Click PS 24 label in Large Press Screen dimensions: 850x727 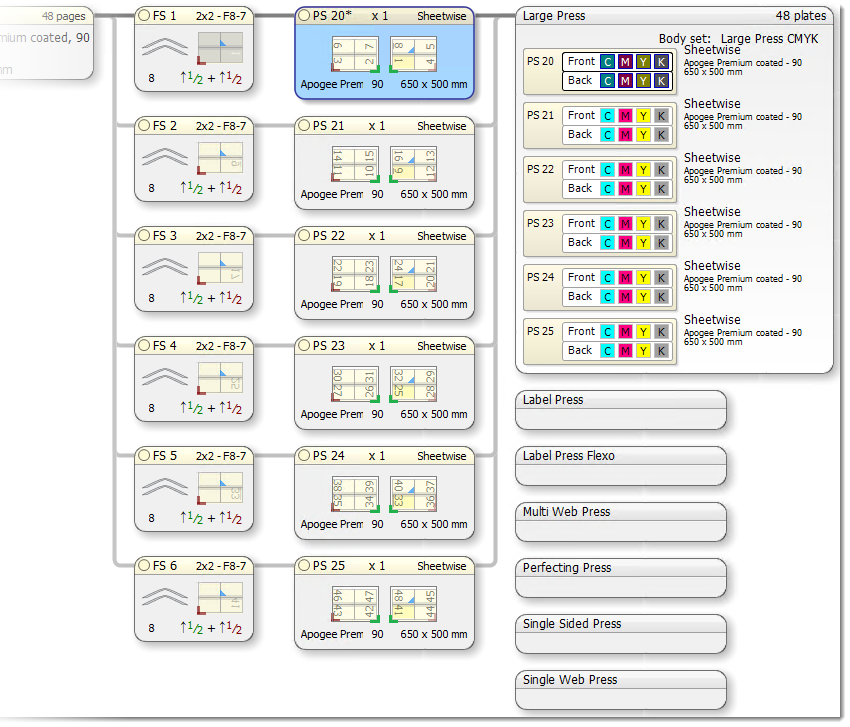tap(540, 277)
